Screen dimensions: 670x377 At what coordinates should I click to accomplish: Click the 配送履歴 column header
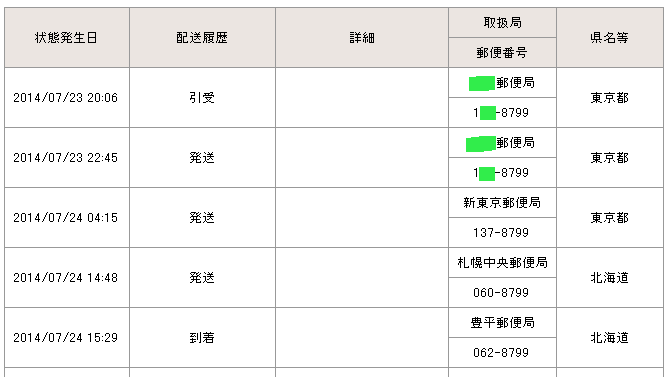click(202, 38)
